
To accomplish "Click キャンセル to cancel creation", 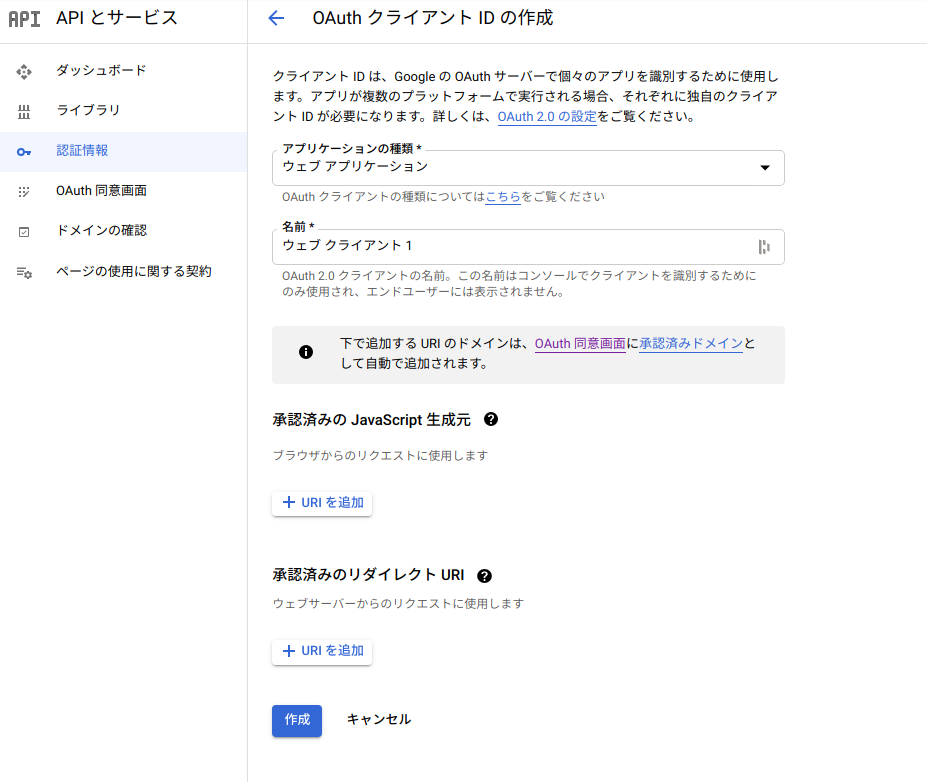I will pyautogui.click(x=377, y=719).
